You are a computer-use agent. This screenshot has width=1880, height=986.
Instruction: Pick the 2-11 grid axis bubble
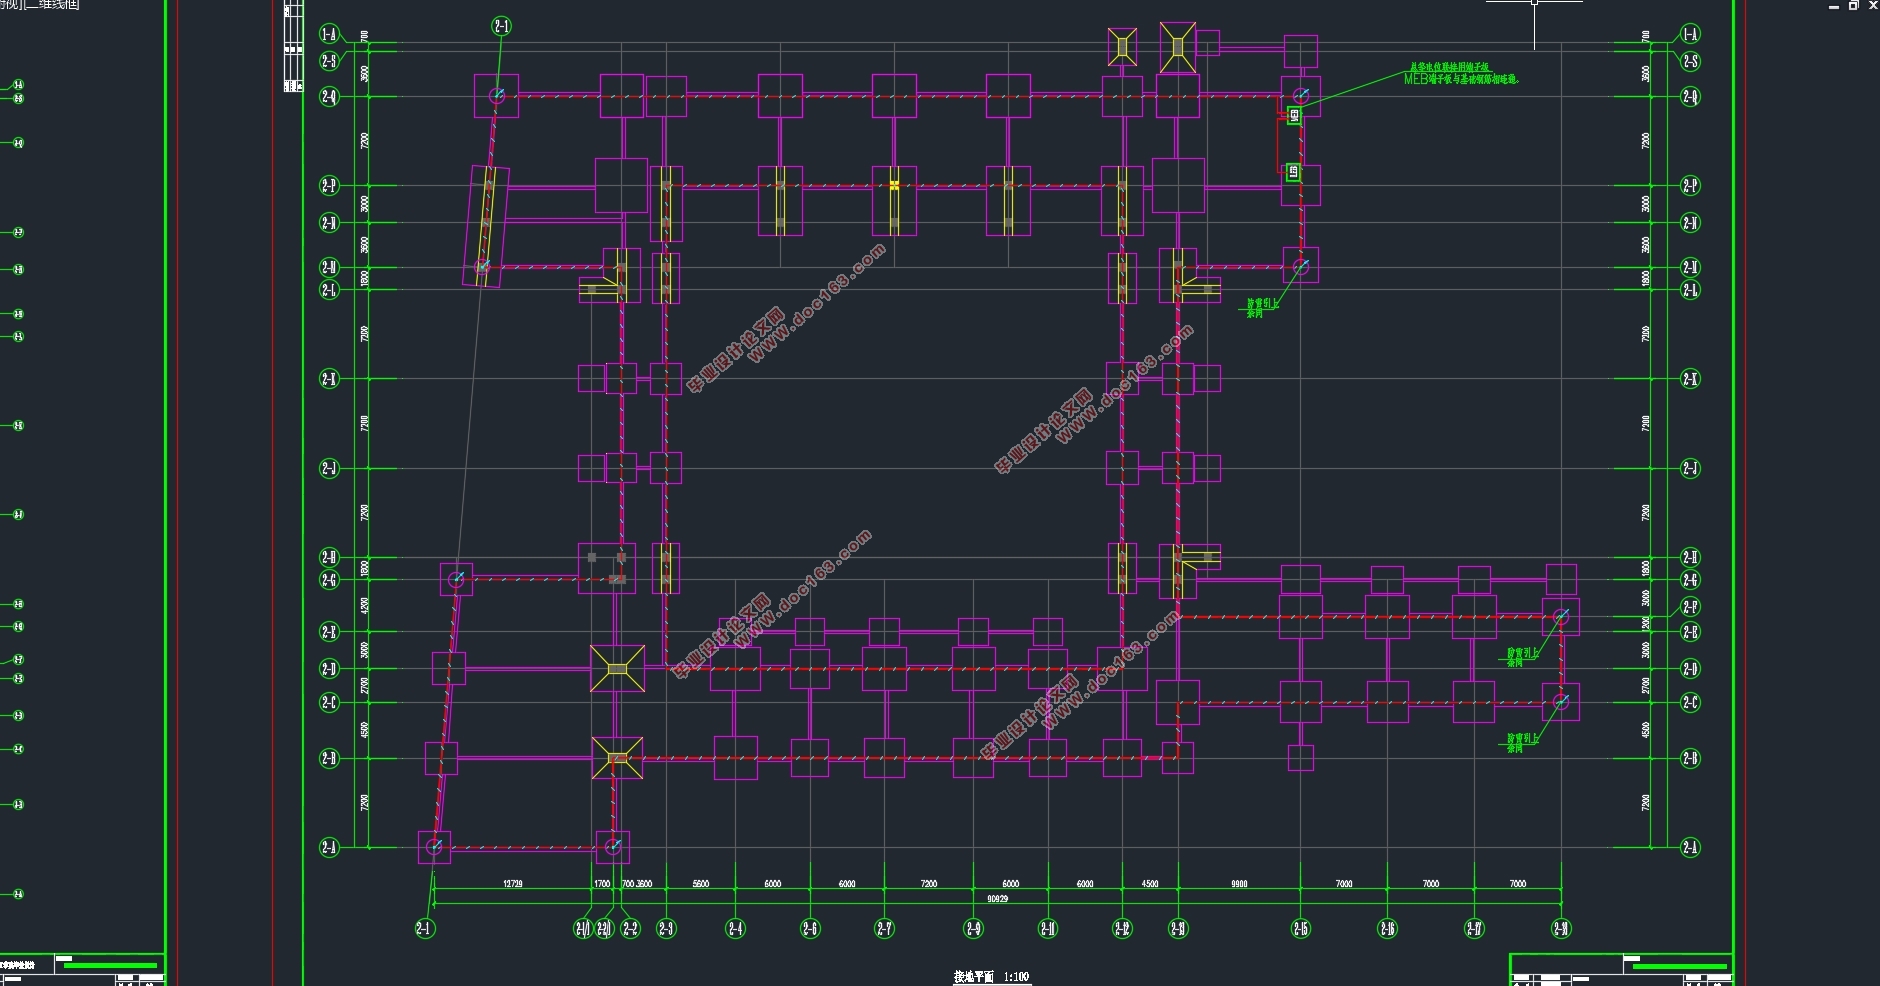coord(1048,929)
